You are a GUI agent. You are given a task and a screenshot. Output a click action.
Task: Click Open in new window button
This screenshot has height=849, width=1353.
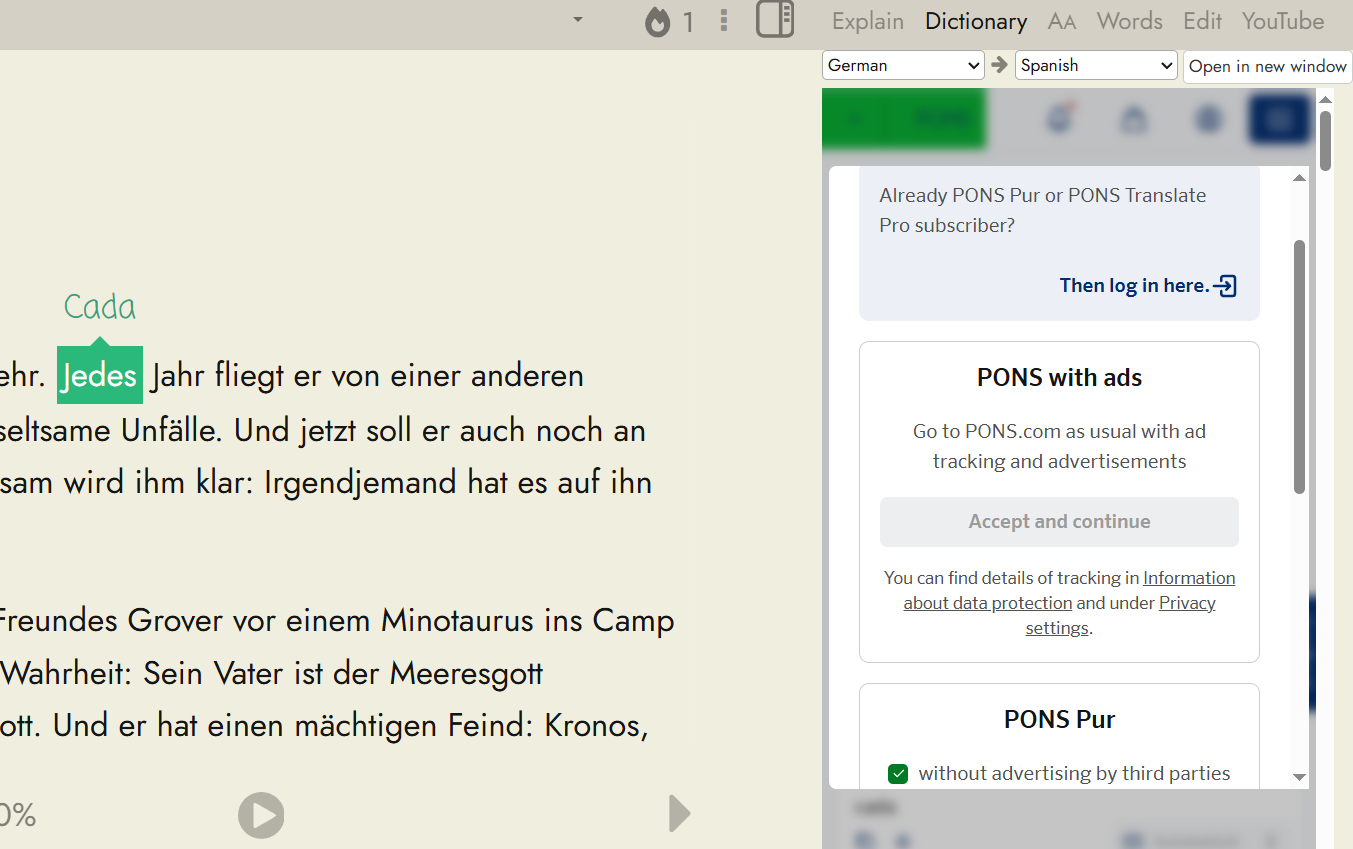1267,66
